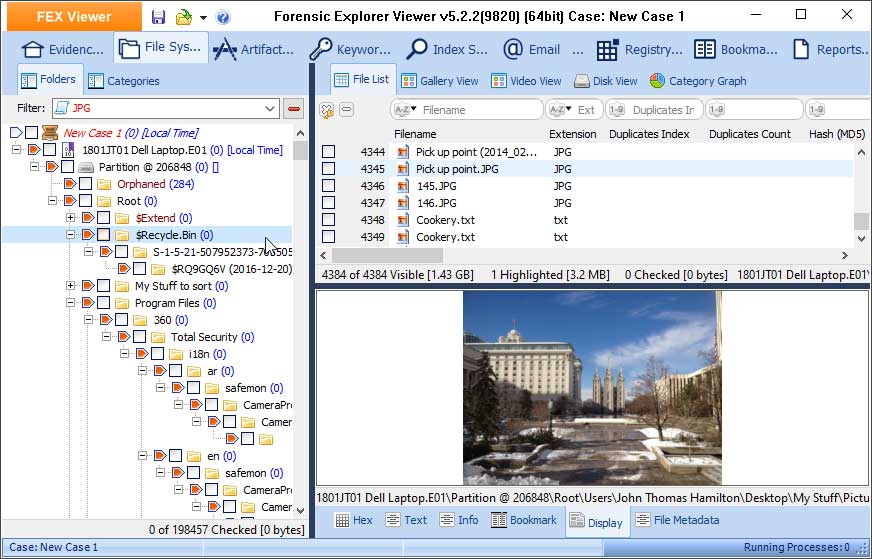The image size is (872, 559).
Task: Click the save icon in title bar
Action: tap(159, 17)
